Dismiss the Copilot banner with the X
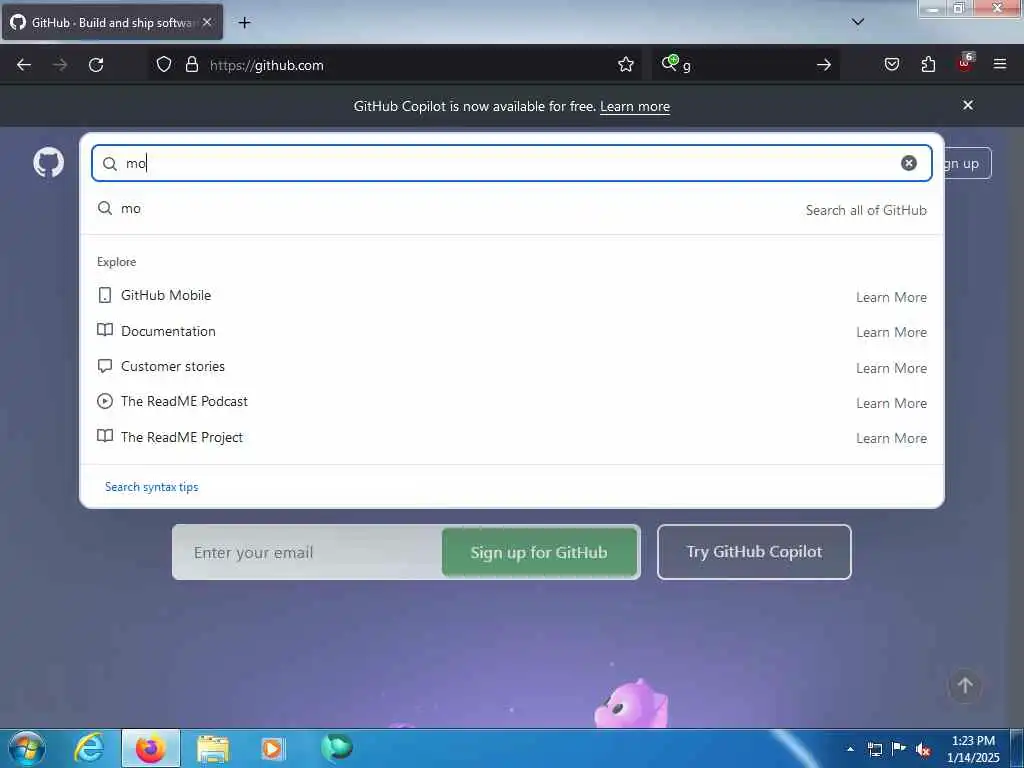 tap(968, 105)
